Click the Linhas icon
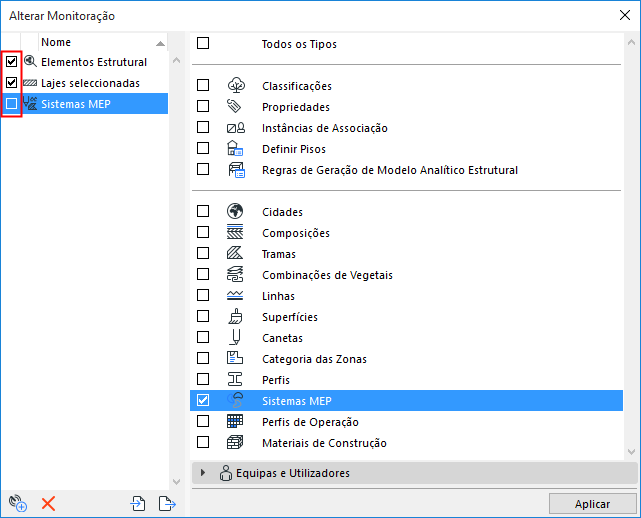 point(235,296)
